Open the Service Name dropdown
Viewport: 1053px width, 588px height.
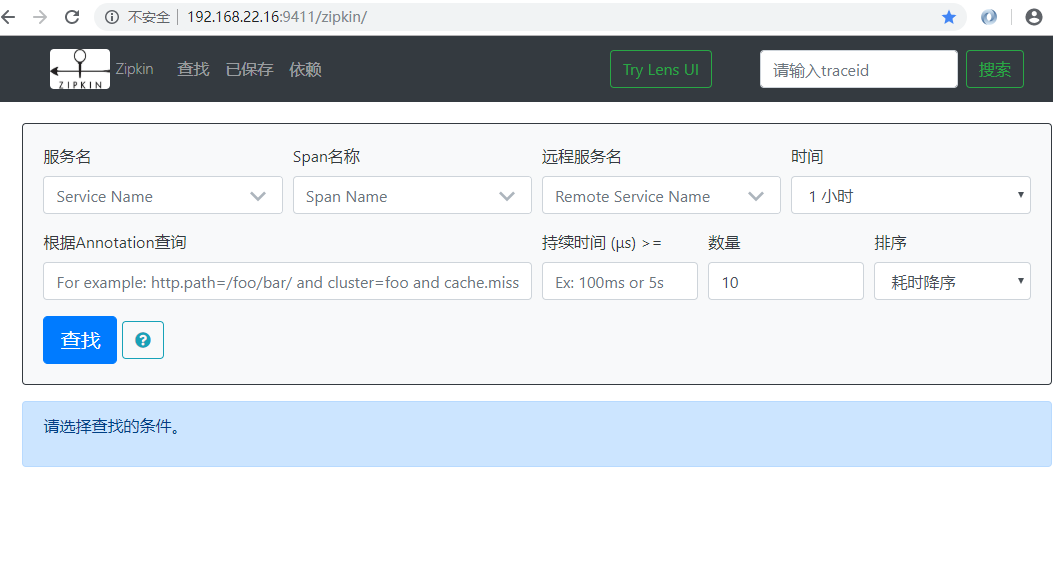tap(162, 195)
